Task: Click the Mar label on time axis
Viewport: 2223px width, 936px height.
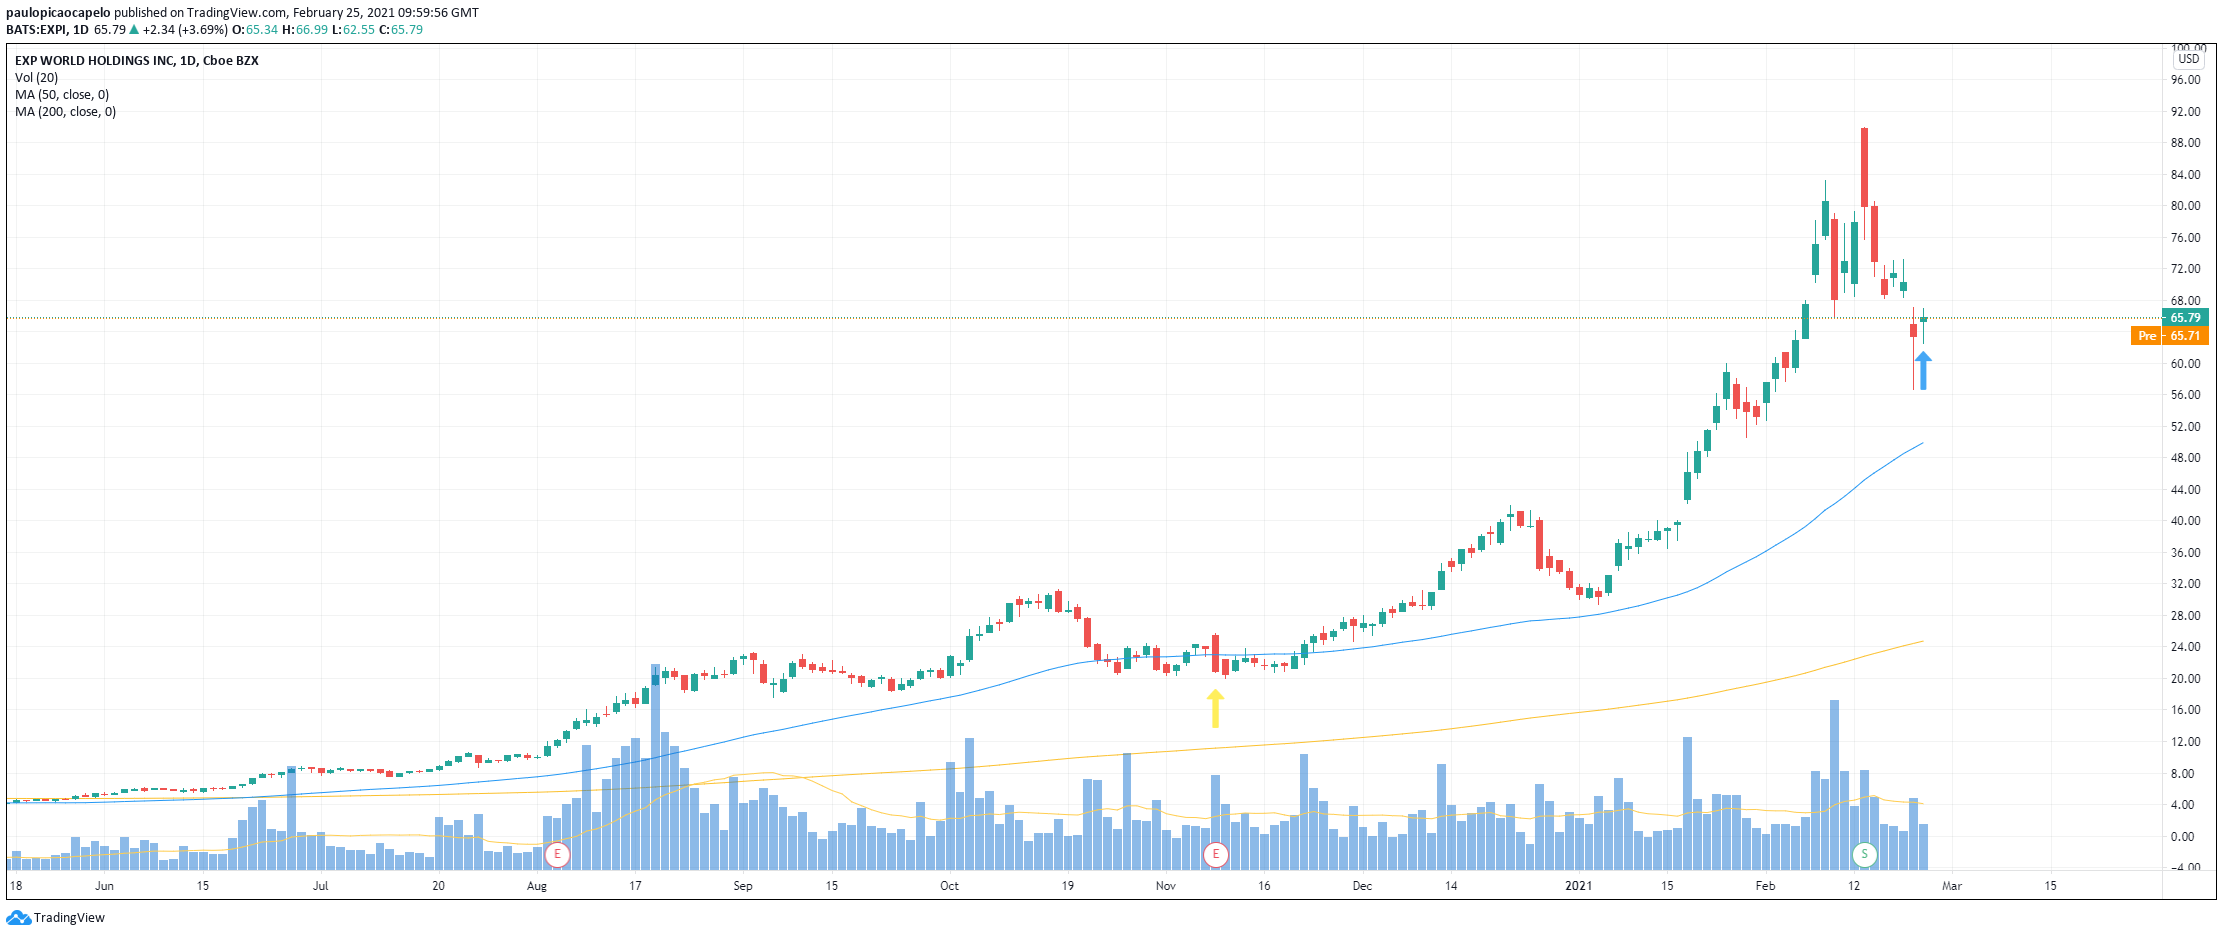Action: [1952, 886]
